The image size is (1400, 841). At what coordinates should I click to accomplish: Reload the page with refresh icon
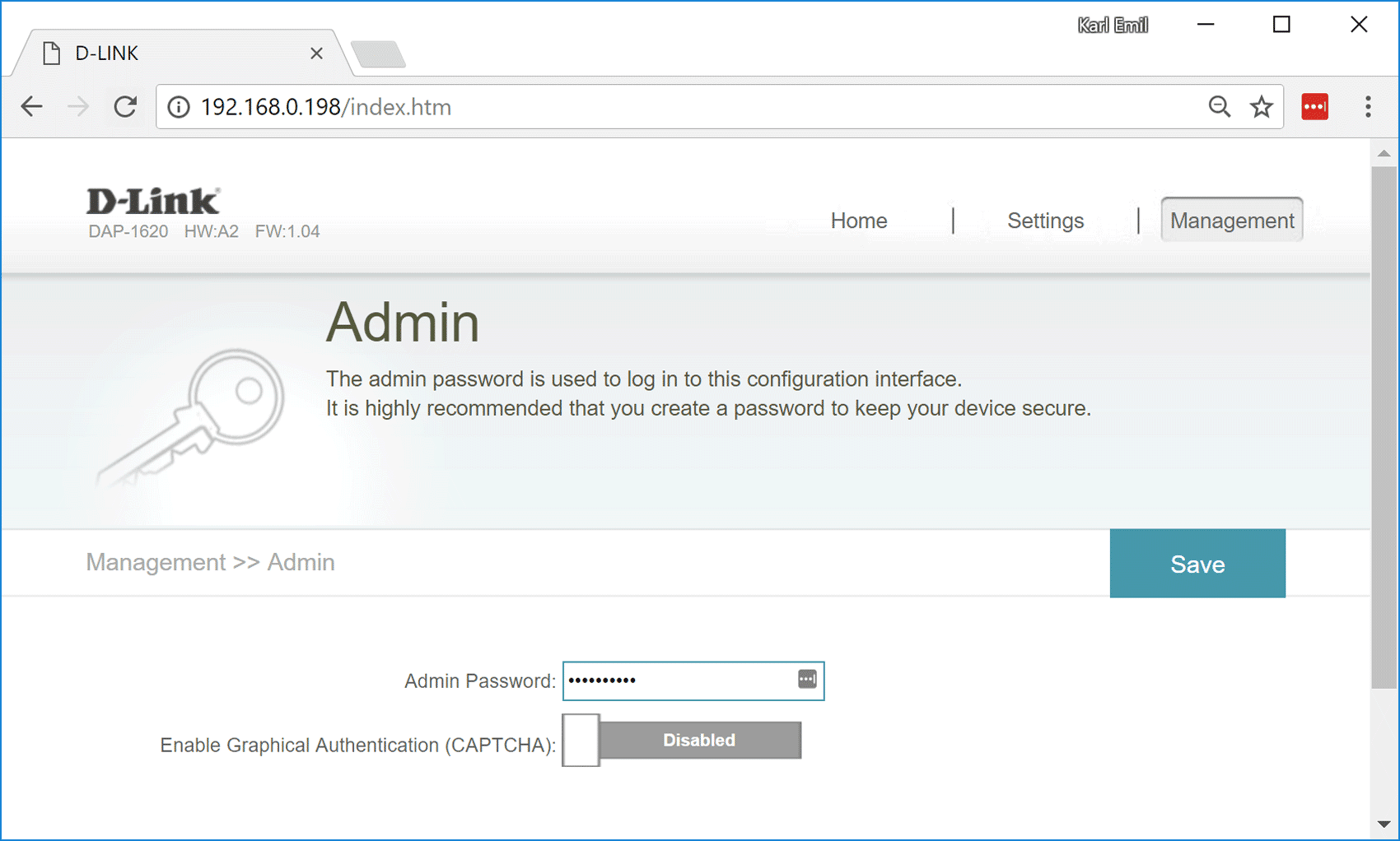pyautogui.click(x=125, y=107)
